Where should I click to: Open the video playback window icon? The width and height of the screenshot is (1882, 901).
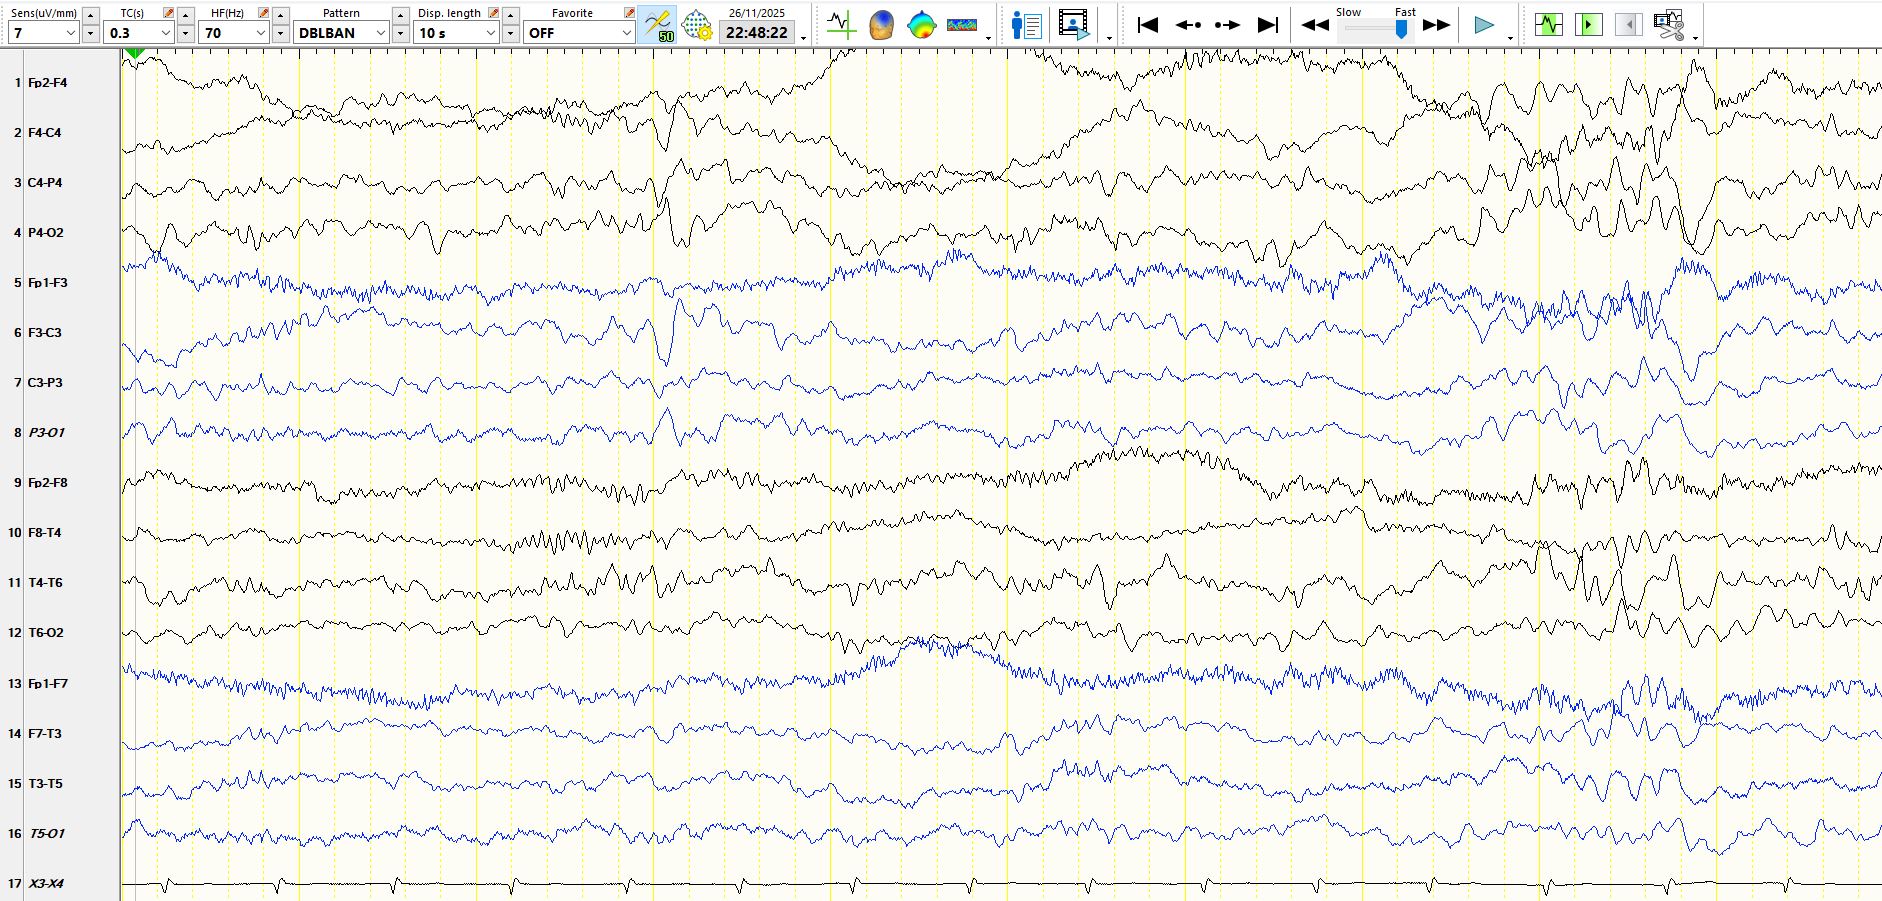[1074, 24]
